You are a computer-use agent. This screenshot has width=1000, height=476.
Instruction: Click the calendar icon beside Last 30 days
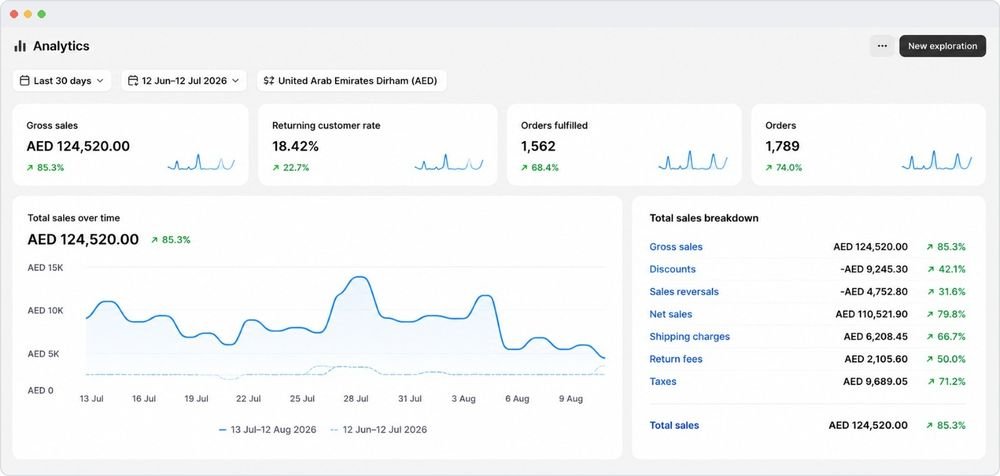[x=24, y=81]
